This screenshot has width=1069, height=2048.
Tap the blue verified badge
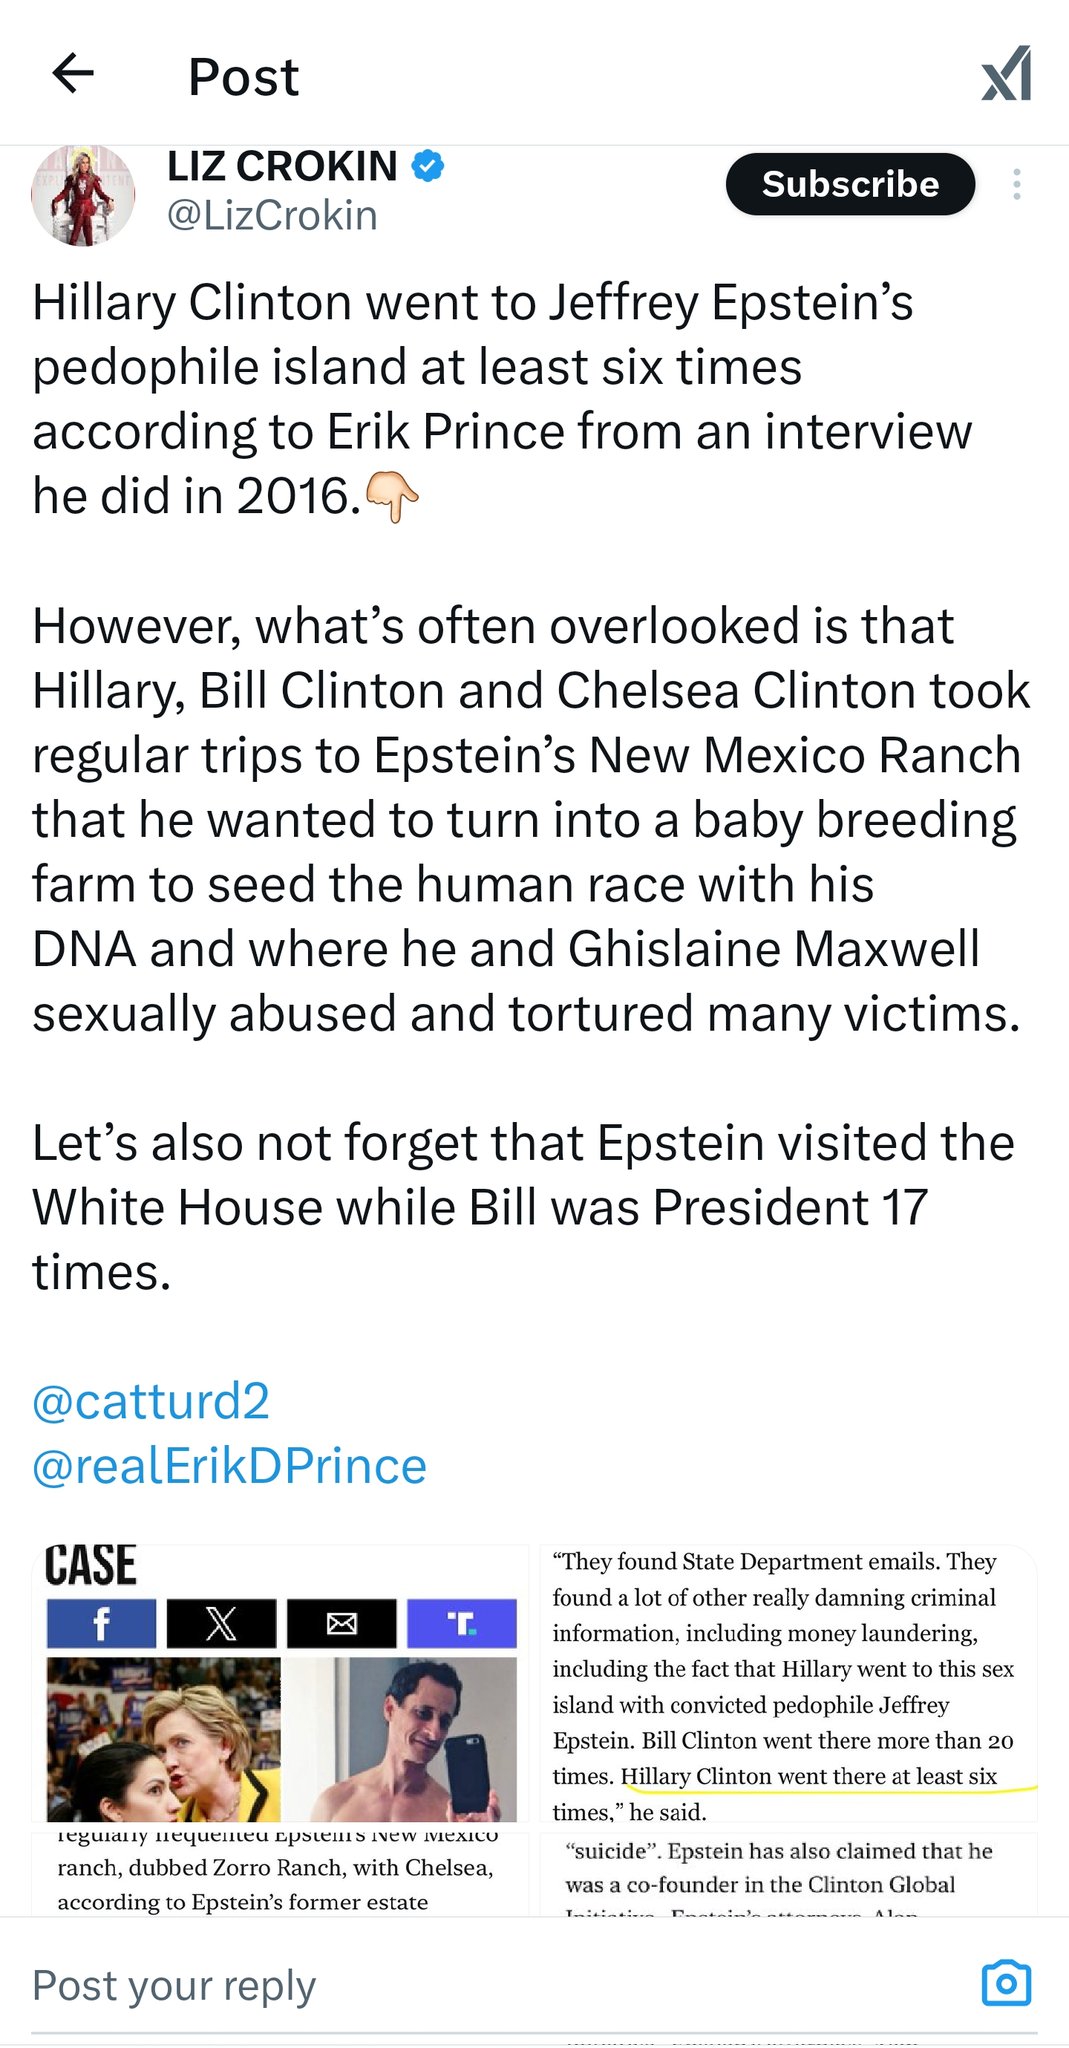[x=429, y=166]
